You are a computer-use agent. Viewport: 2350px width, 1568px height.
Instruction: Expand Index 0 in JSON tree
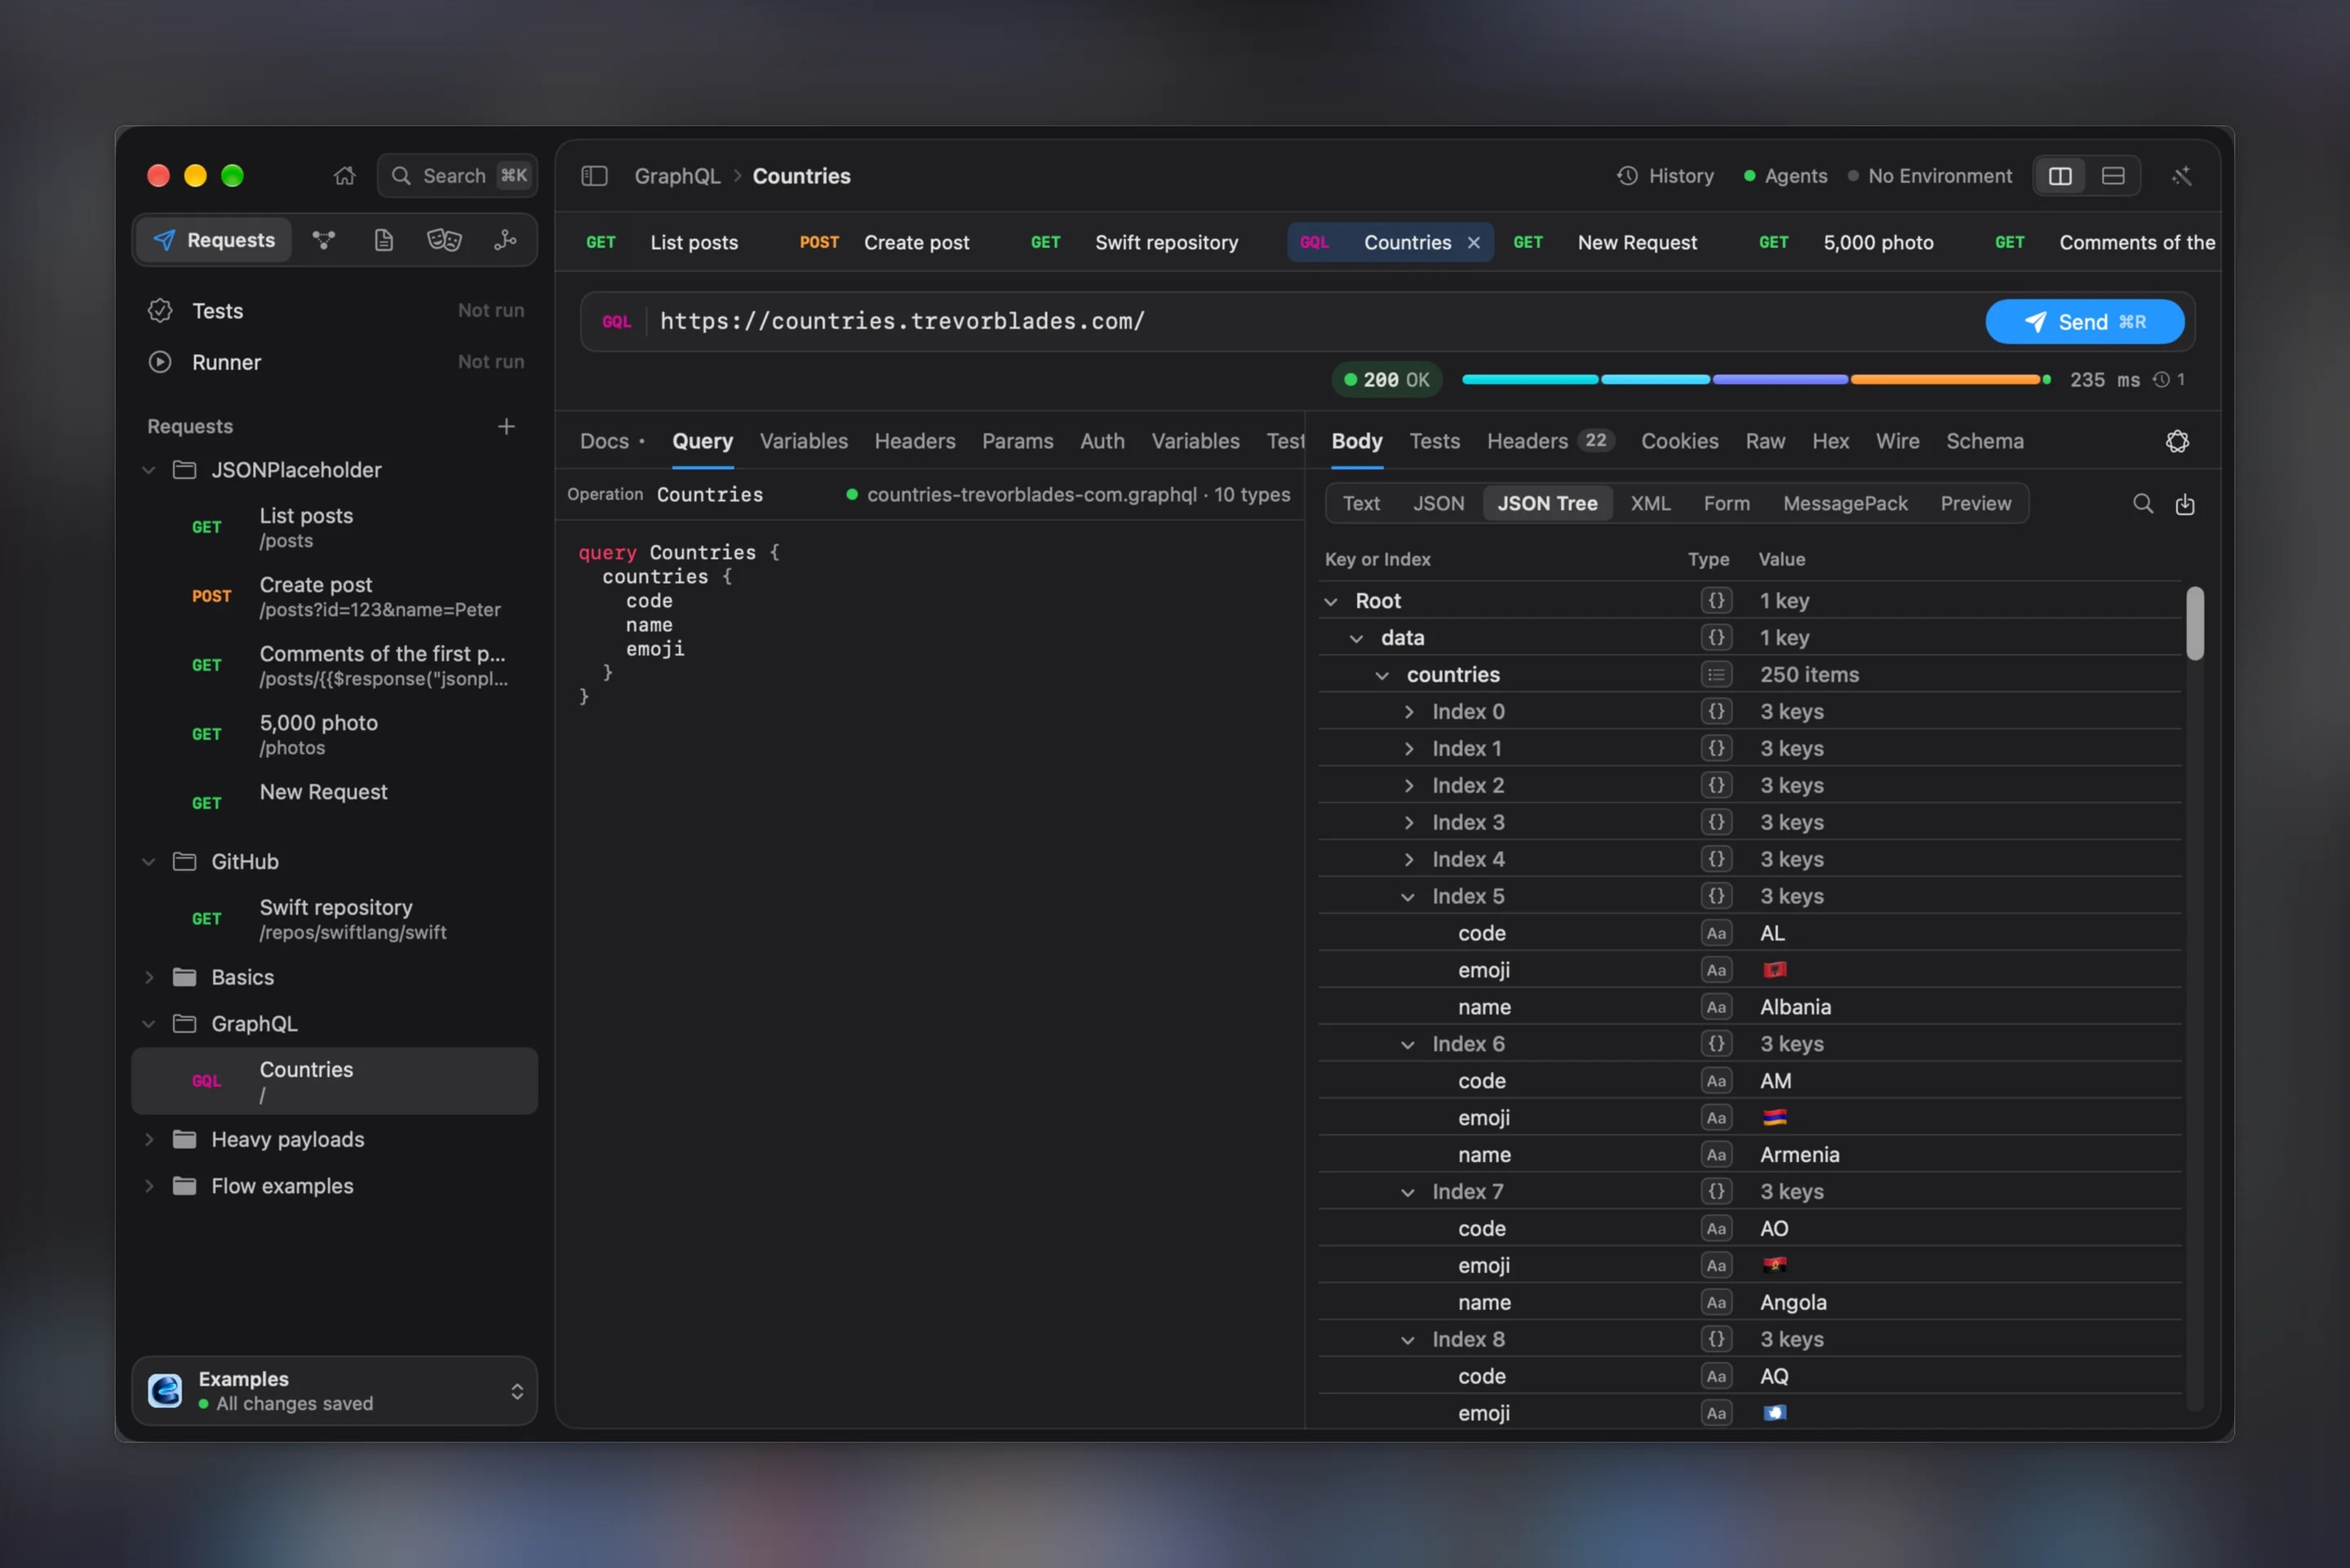tap(1408, 712)
